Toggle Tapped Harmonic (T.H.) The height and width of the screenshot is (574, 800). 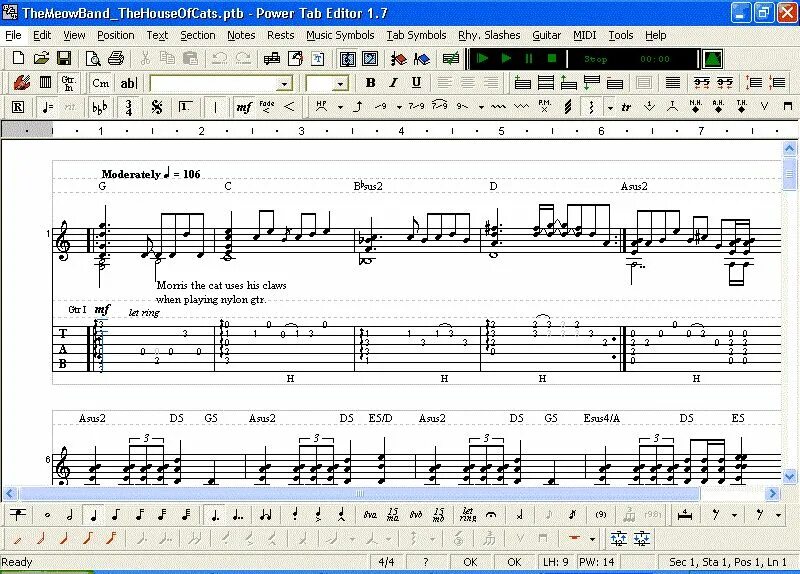[x=741, y=106]
